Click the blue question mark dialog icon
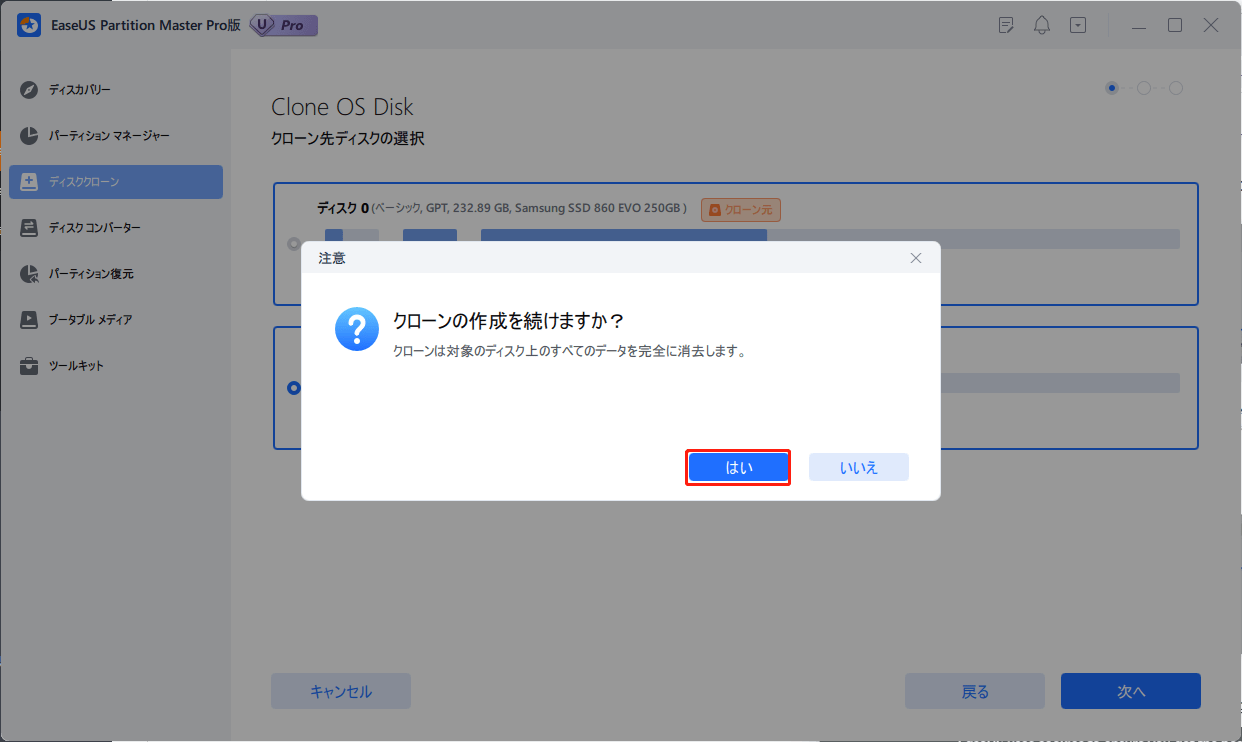The width and height of the screenshot is (1242, 742). tap(356, 329)
